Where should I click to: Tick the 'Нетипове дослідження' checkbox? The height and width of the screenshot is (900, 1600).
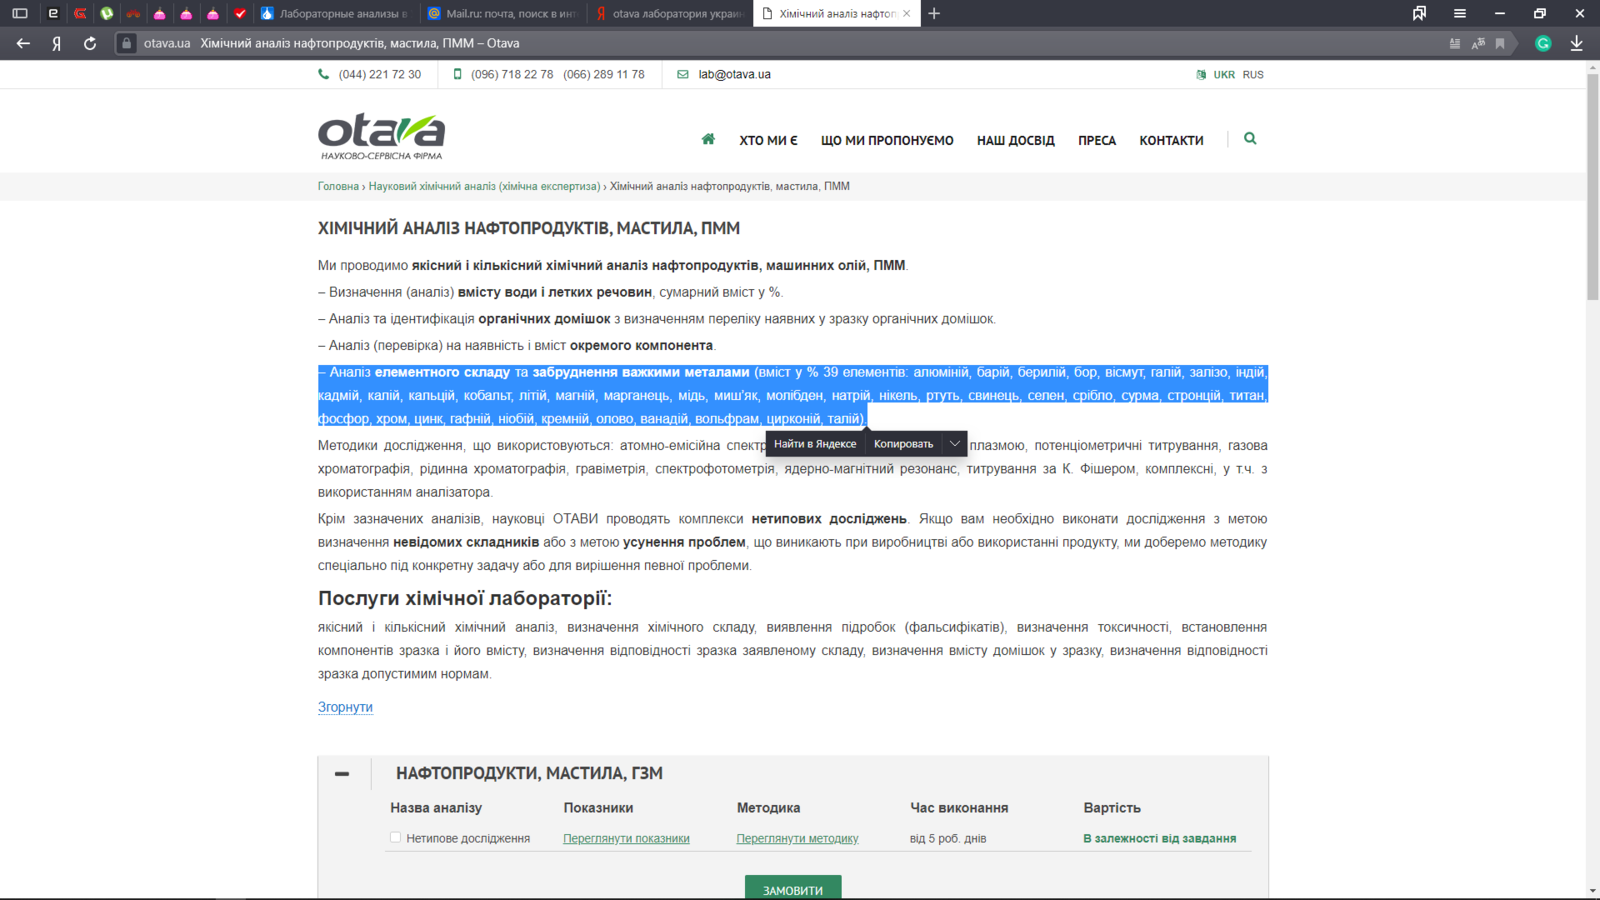pyautogui.click(x=395, y=838)
